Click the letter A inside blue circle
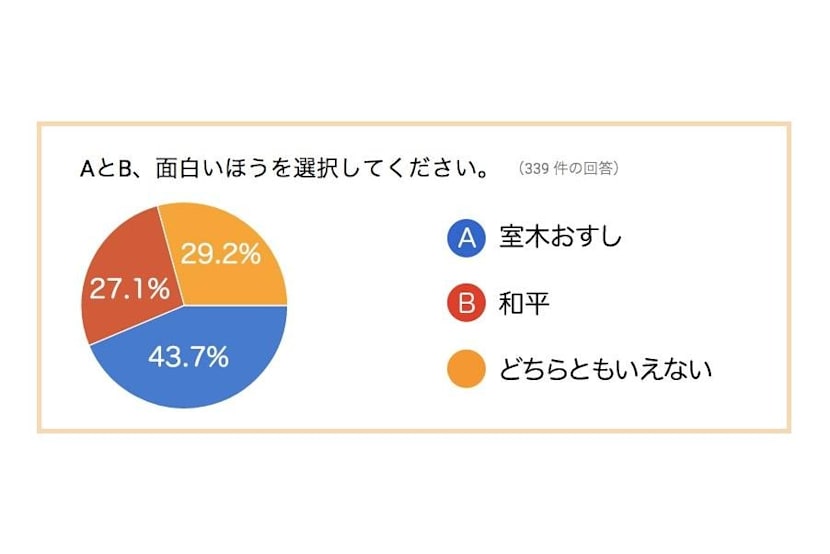 [x=466, y=238]
